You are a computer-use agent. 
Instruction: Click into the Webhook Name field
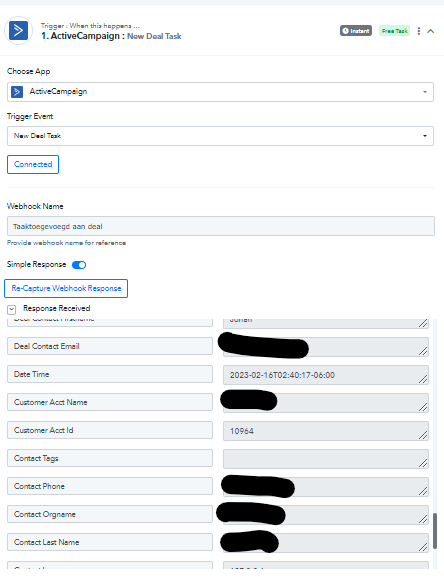click(221, 226)
